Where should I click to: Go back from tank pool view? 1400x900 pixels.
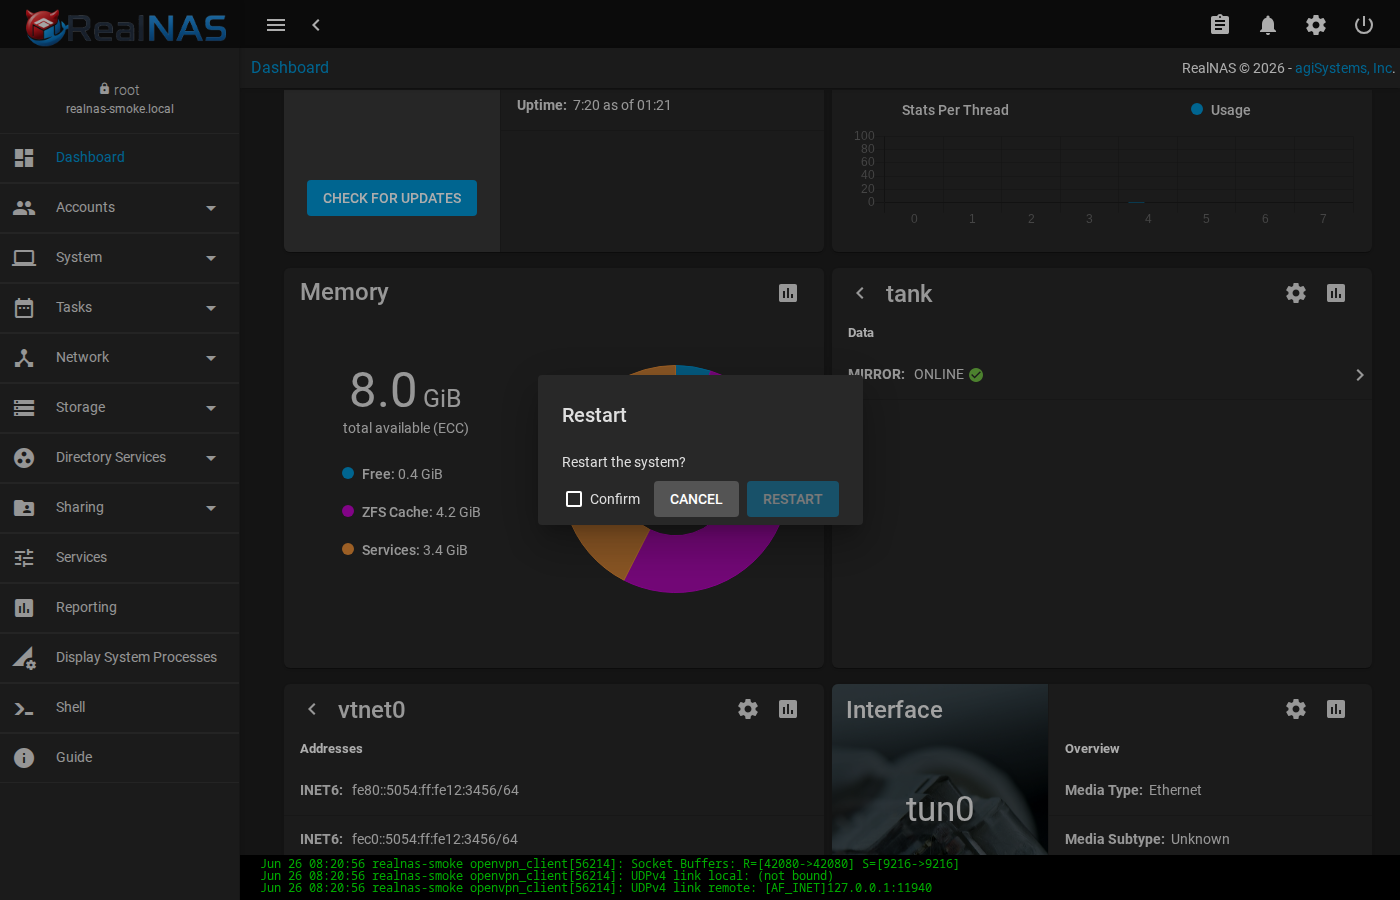point(860,293)
